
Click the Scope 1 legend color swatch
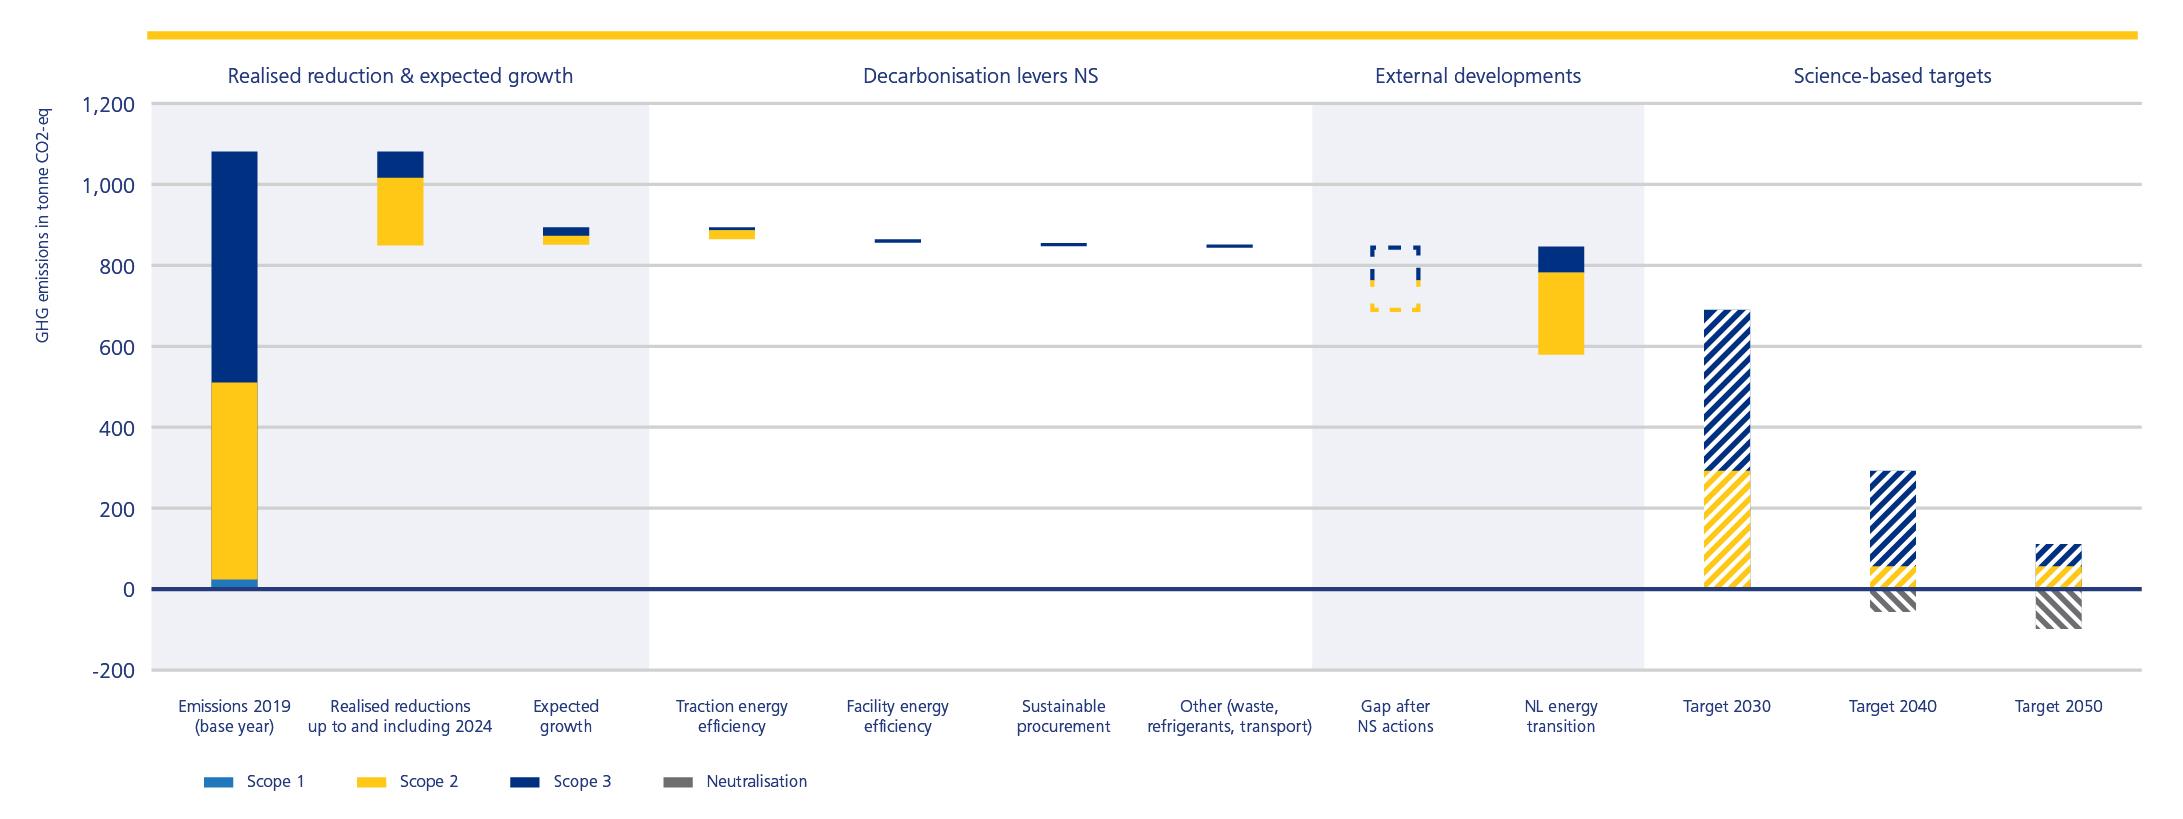point(218,782)
